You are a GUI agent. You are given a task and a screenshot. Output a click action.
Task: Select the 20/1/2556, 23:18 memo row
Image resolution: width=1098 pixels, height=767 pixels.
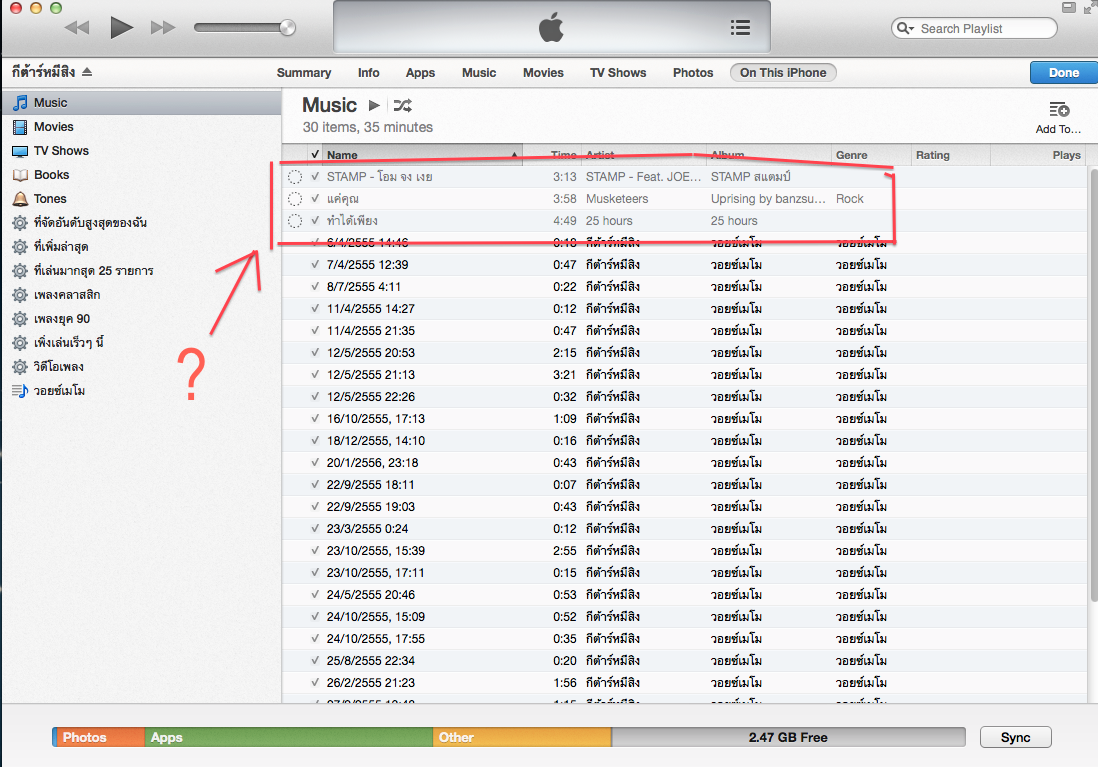[684, 463]
